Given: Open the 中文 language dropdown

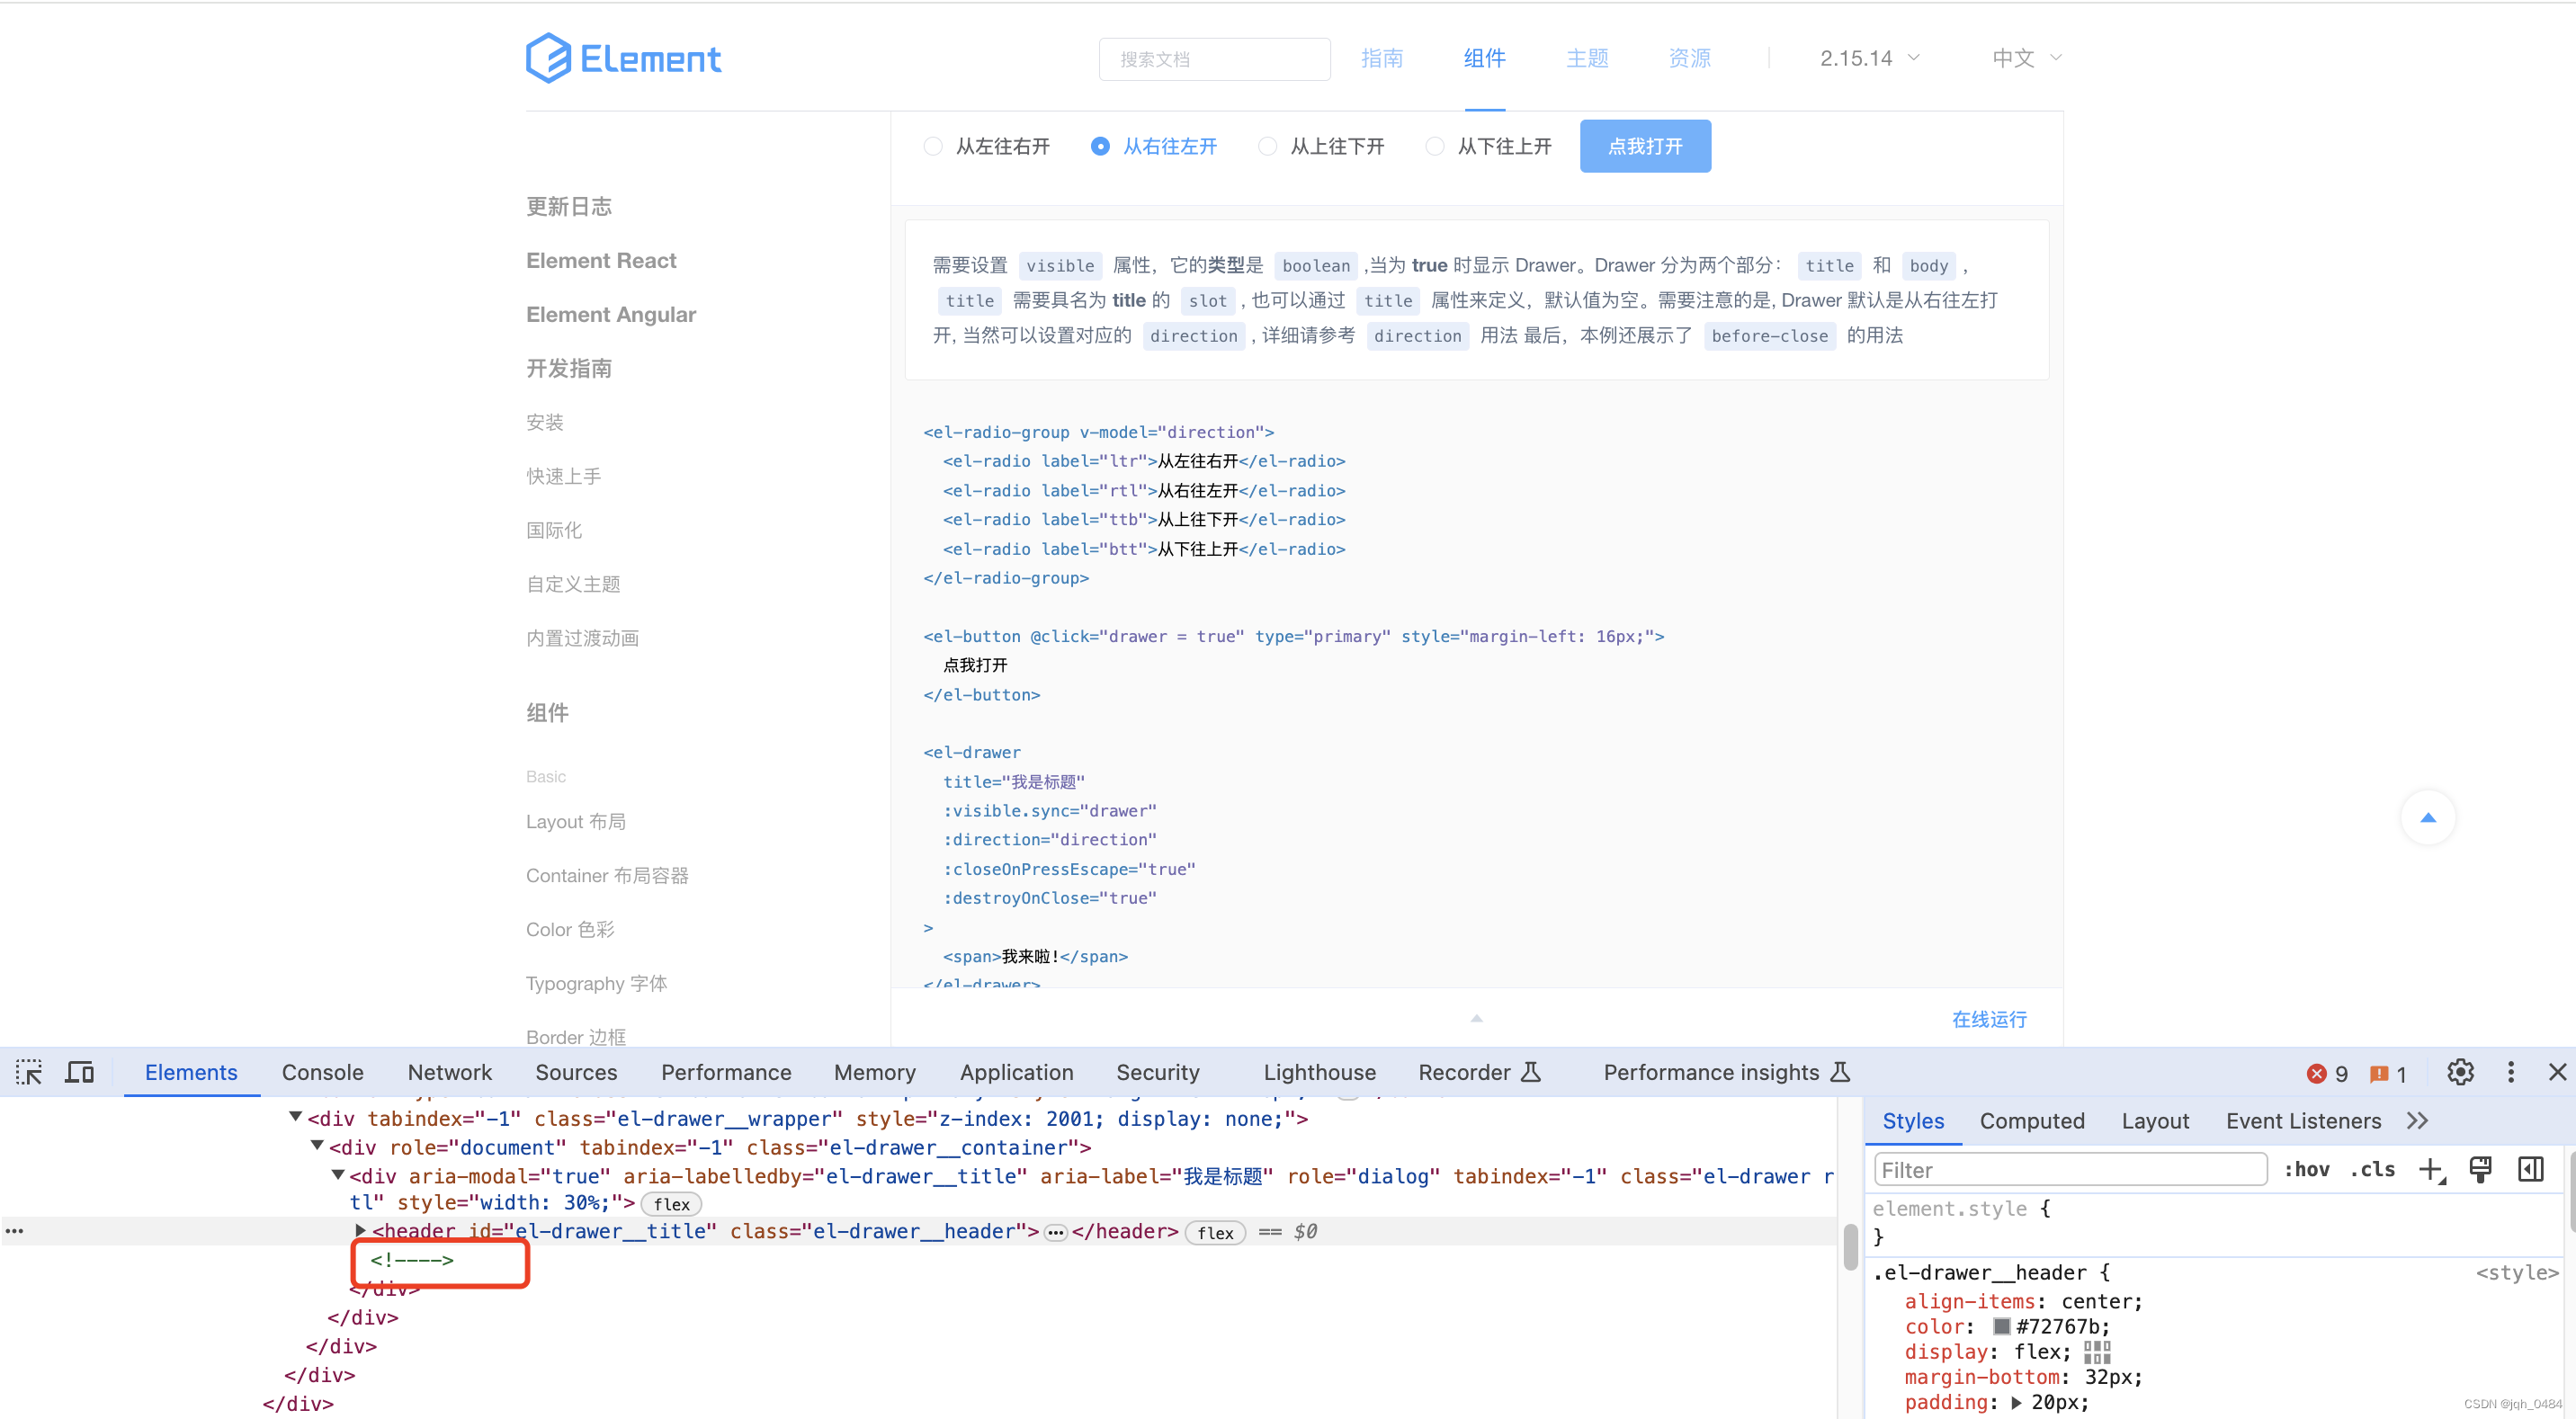Looking at the screenshot, I should coord(2025,57).
